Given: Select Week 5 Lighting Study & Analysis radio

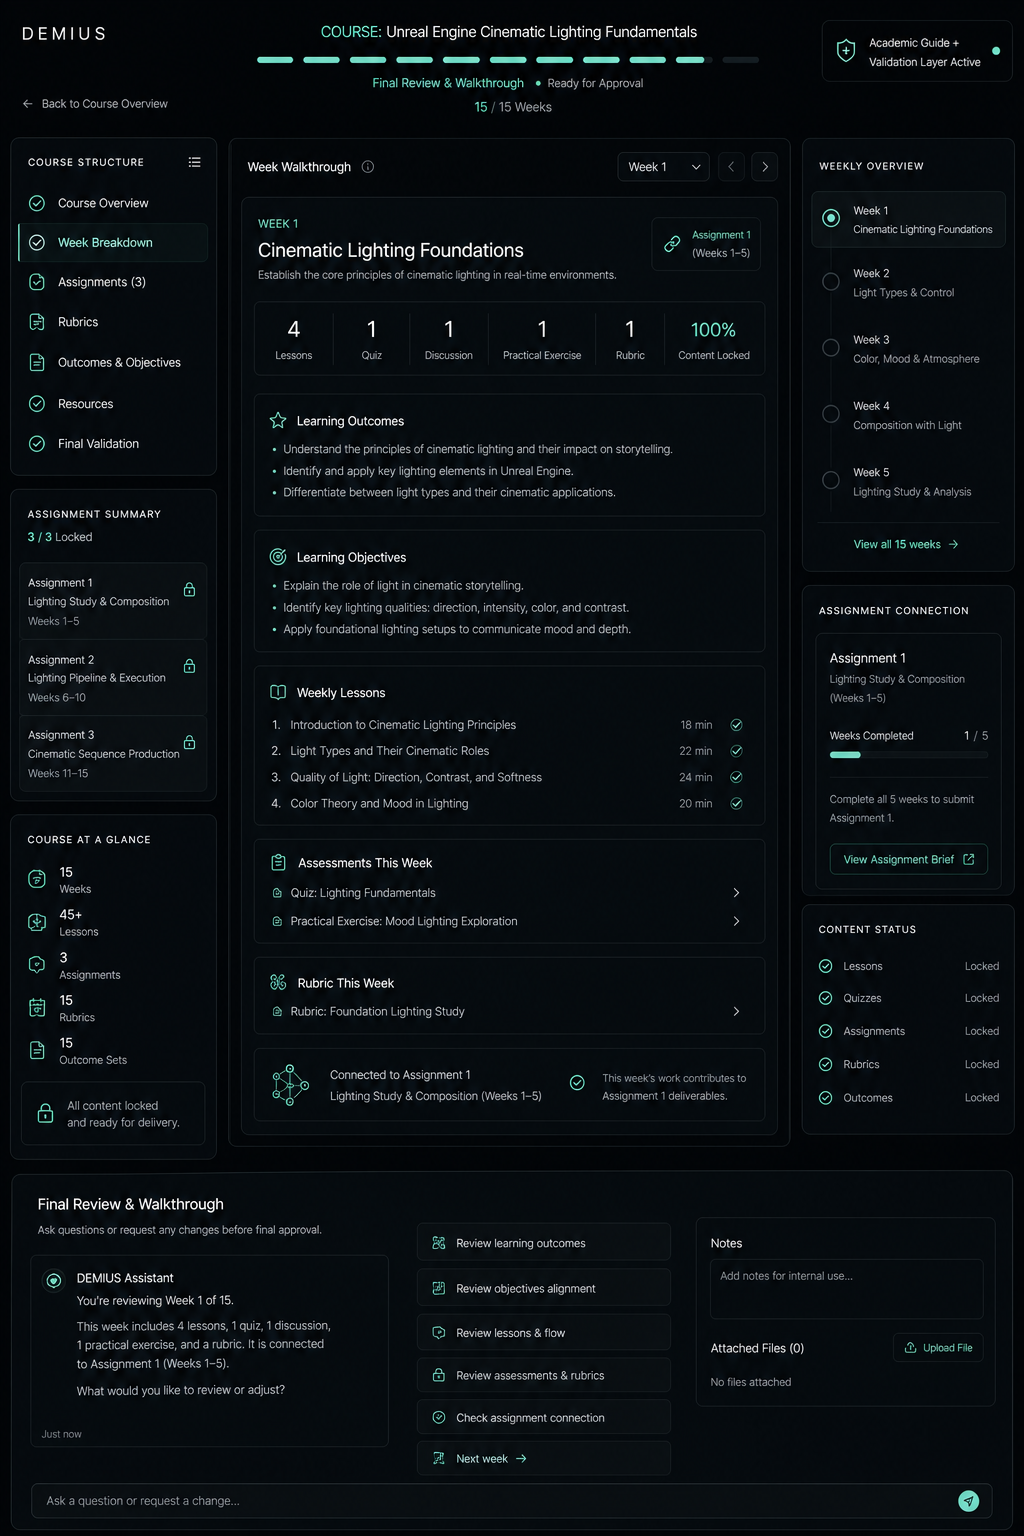Looking at the screenshot, I should coord(831,480).
